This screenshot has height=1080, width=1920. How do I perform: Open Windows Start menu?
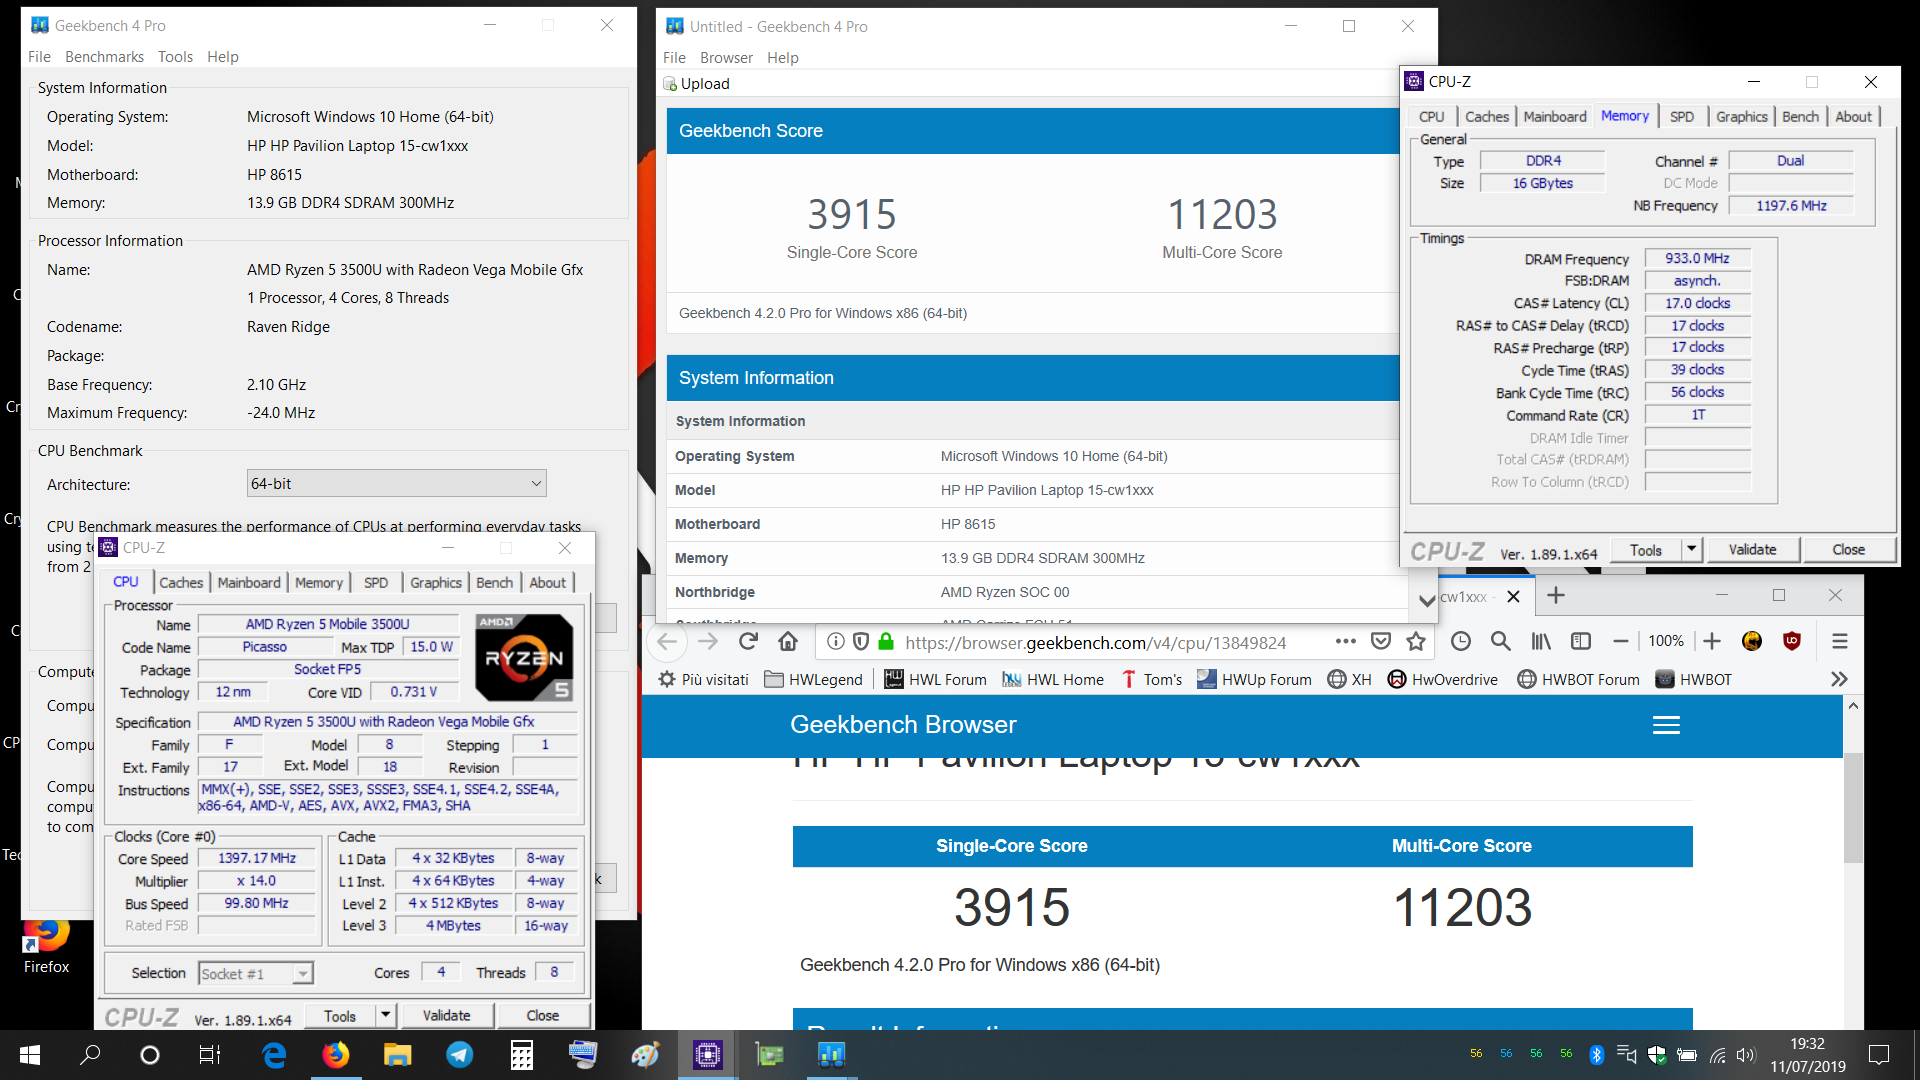[30, 1055]
